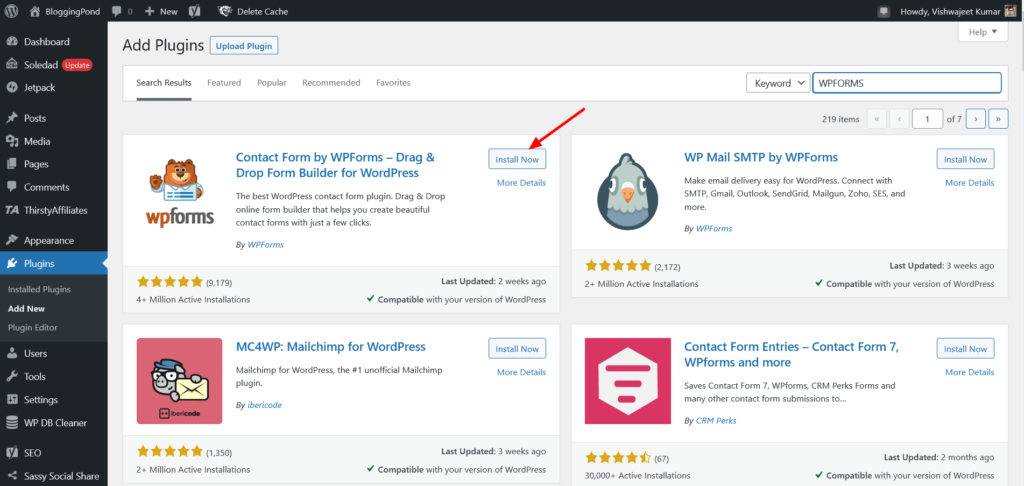
Task: Switch to Search Results tab
Action: click(164, 83)
